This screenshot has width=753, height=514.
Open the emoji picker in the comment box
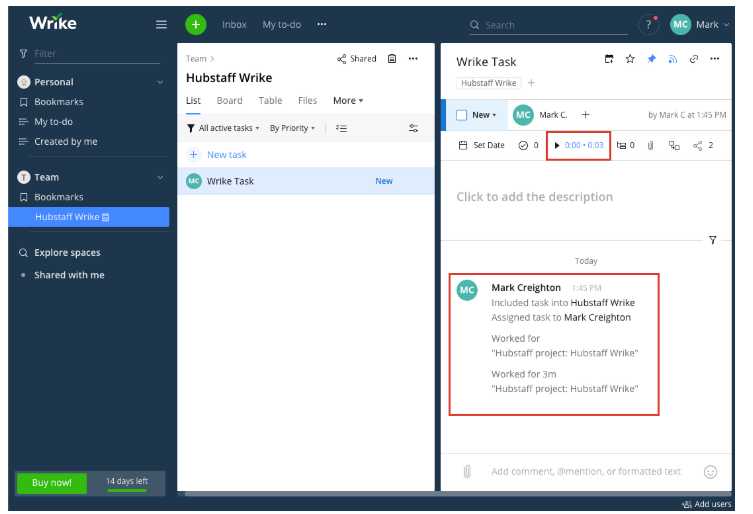coord(711,471)
